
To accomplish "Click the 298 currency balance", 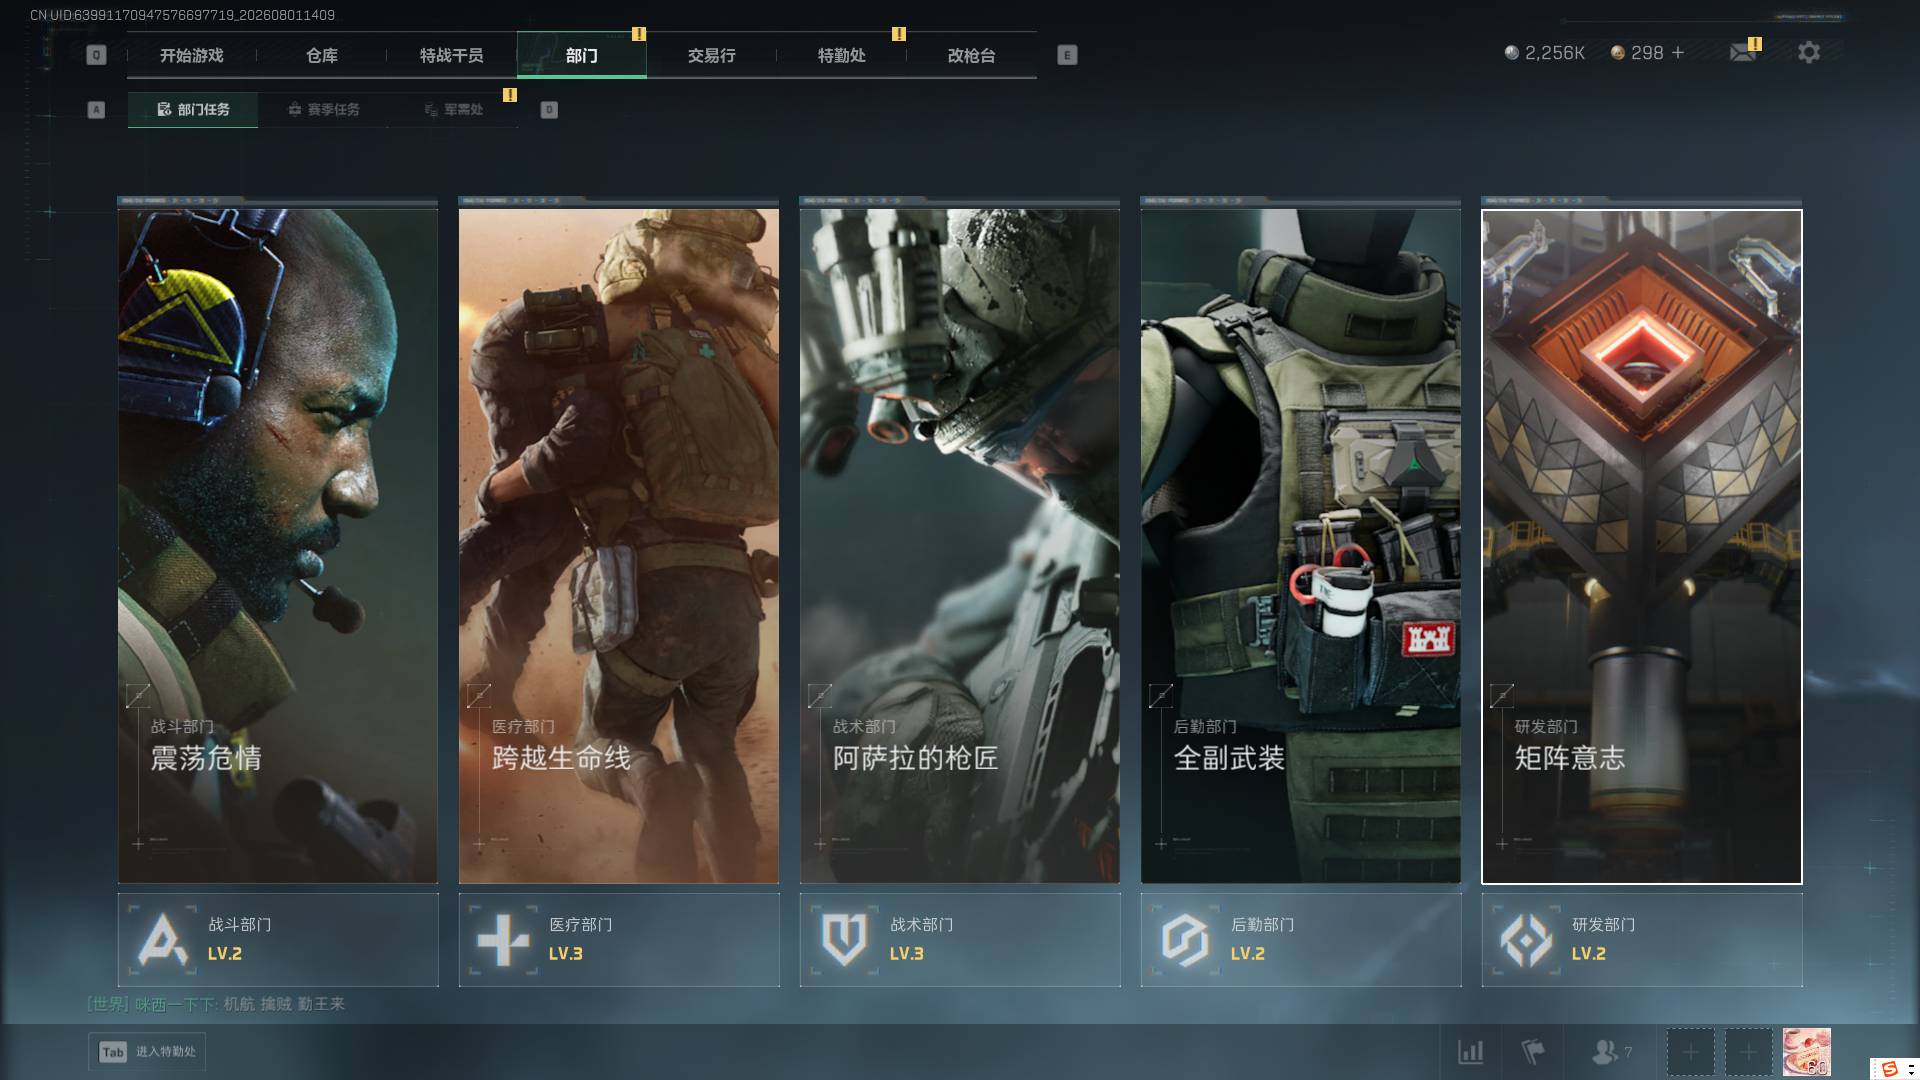I will (x=1647, y=53).
